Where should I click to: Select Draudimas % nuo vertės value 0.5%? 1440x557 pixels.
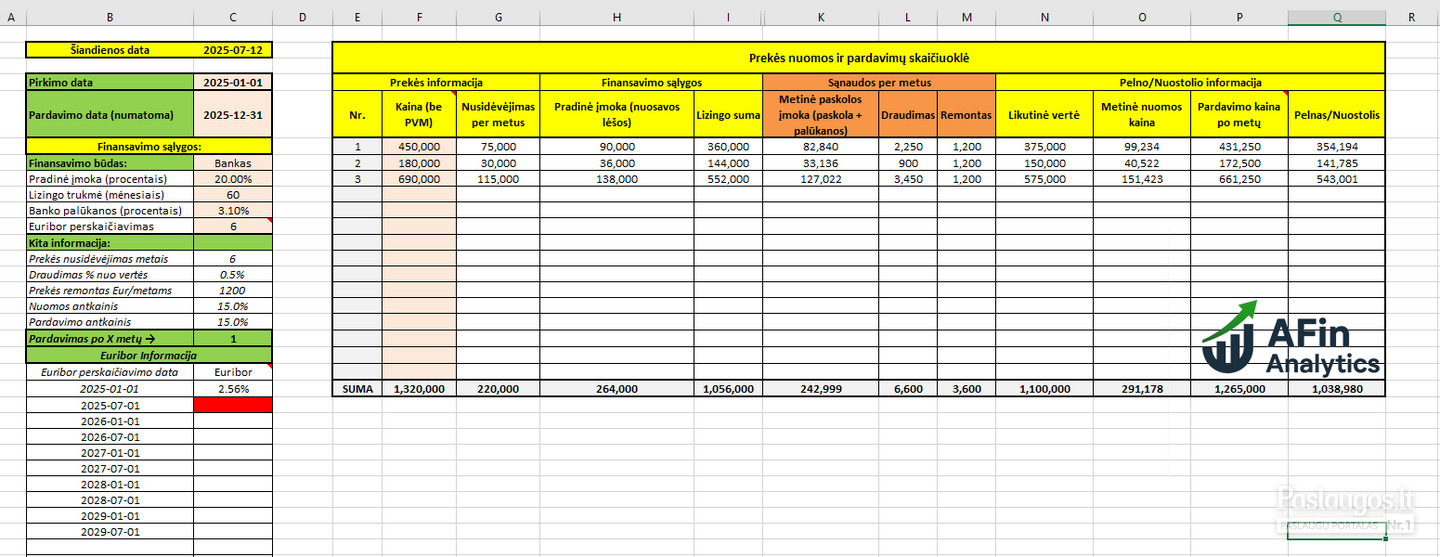click(233, 275)
